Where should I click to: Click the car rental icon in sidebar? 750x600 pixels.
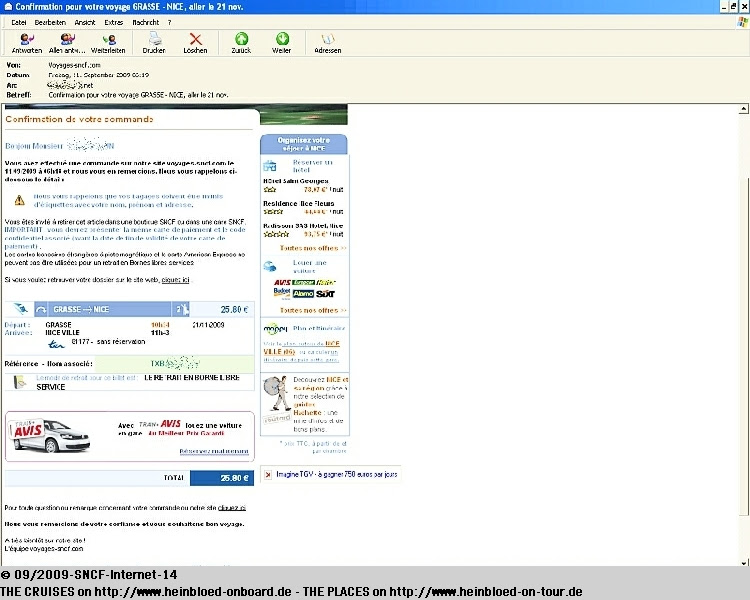[x=270, y=266]
